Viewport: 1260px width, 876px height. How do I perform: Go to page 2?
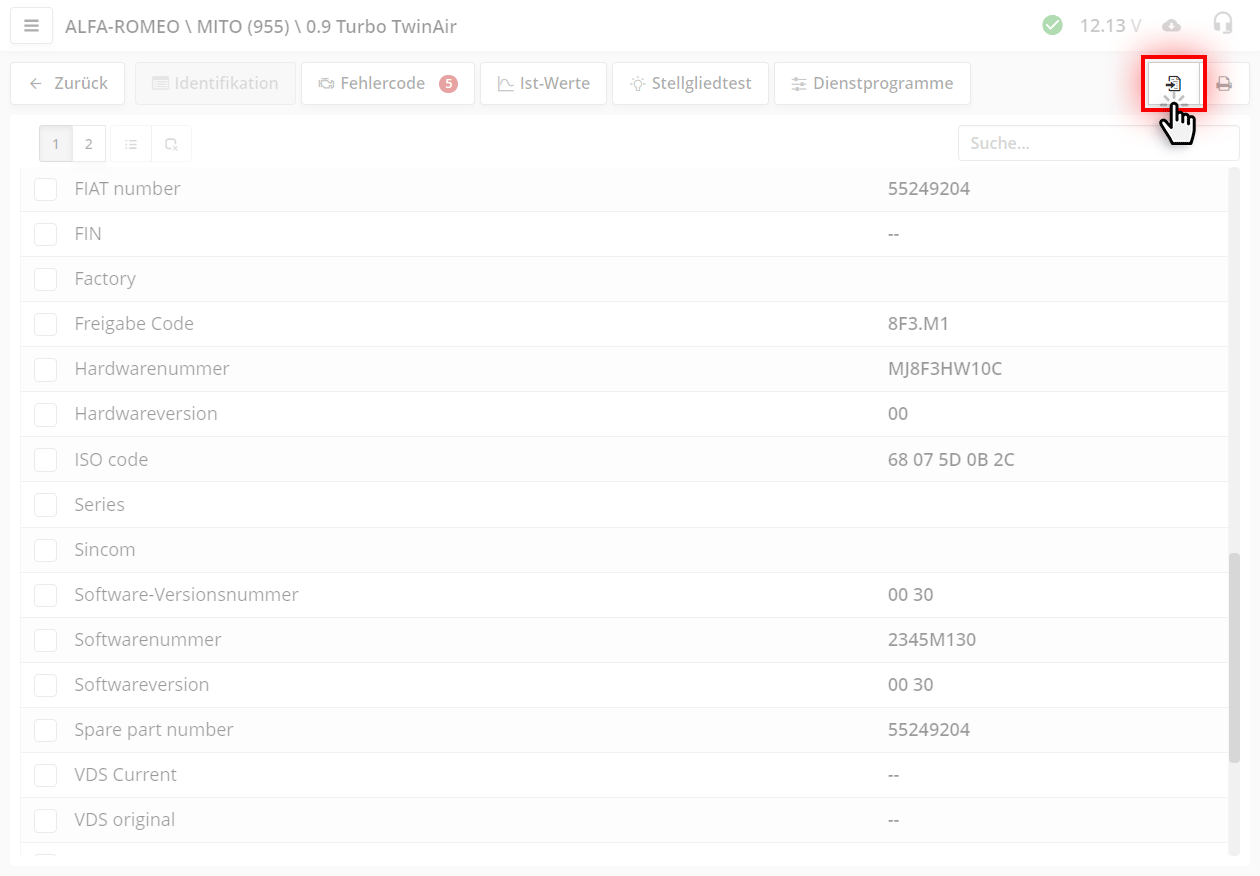point(88,144)
